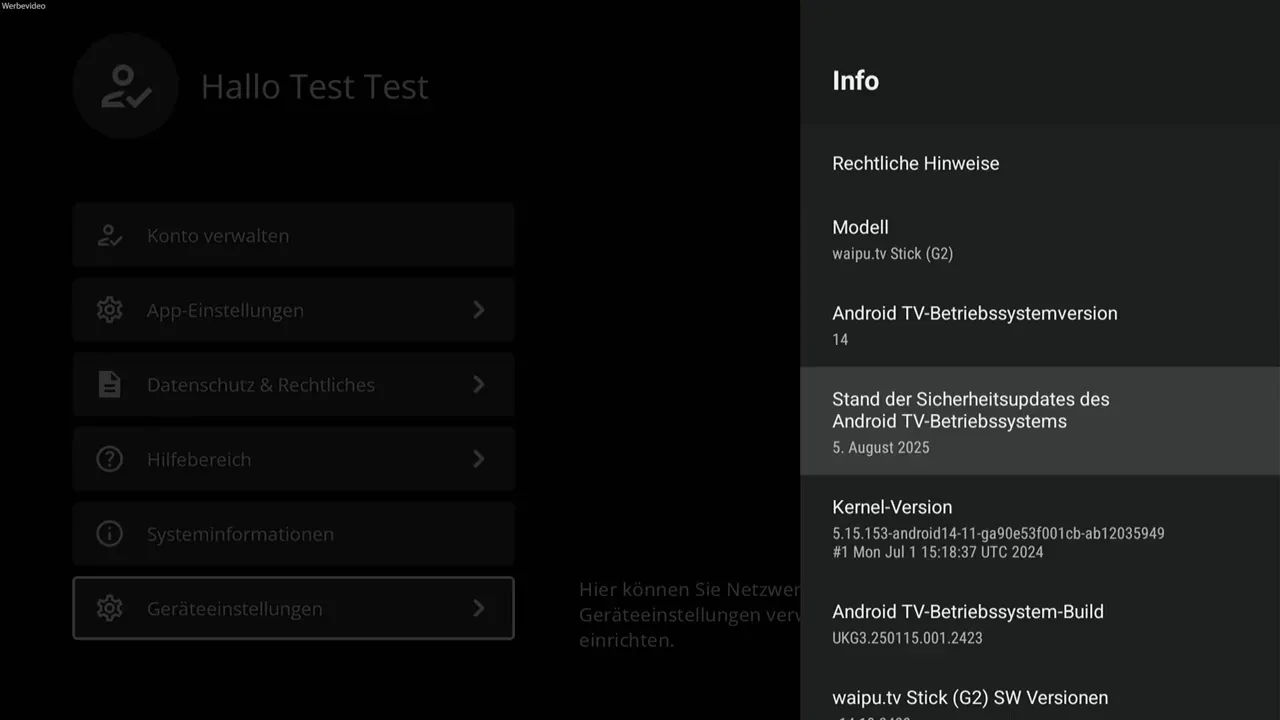Viewport: 1280px width, 720px height.
Task: Click the App-Einstellungen gear icon
Action: click(109, 310)
